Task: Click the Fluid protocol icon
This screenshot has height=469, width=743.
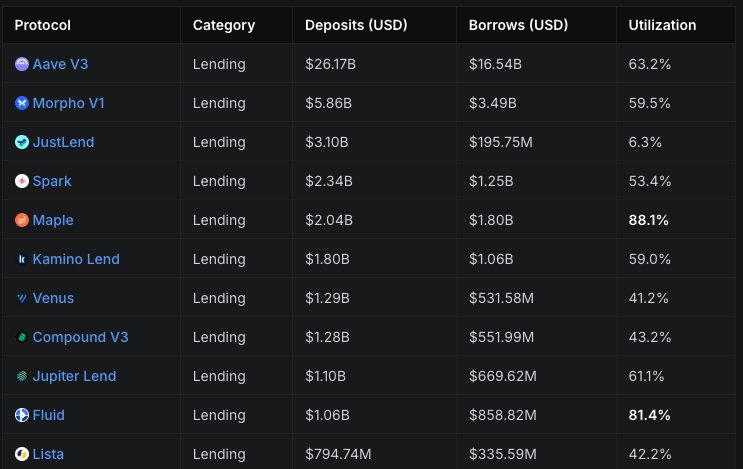Action: 22,415
